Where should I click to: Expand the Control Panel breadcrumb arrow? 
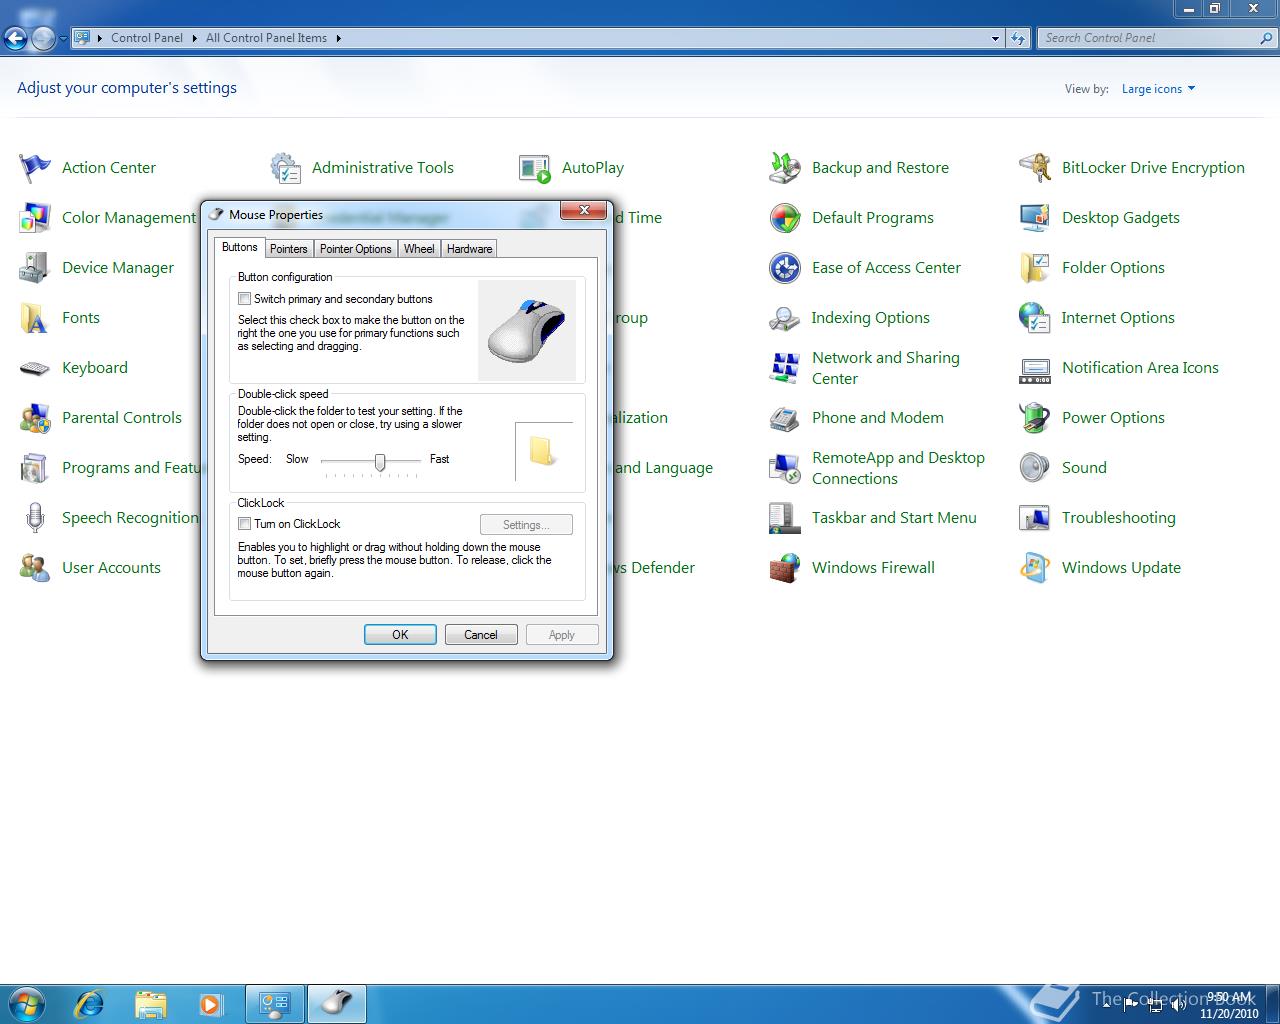click(194, 38)
